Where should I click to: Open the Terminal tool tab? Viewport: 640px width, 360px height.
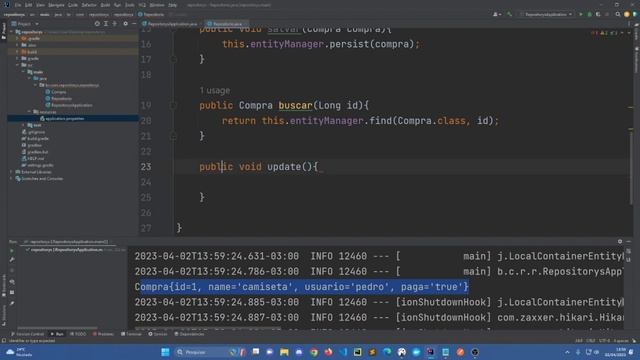pos(131,334)
